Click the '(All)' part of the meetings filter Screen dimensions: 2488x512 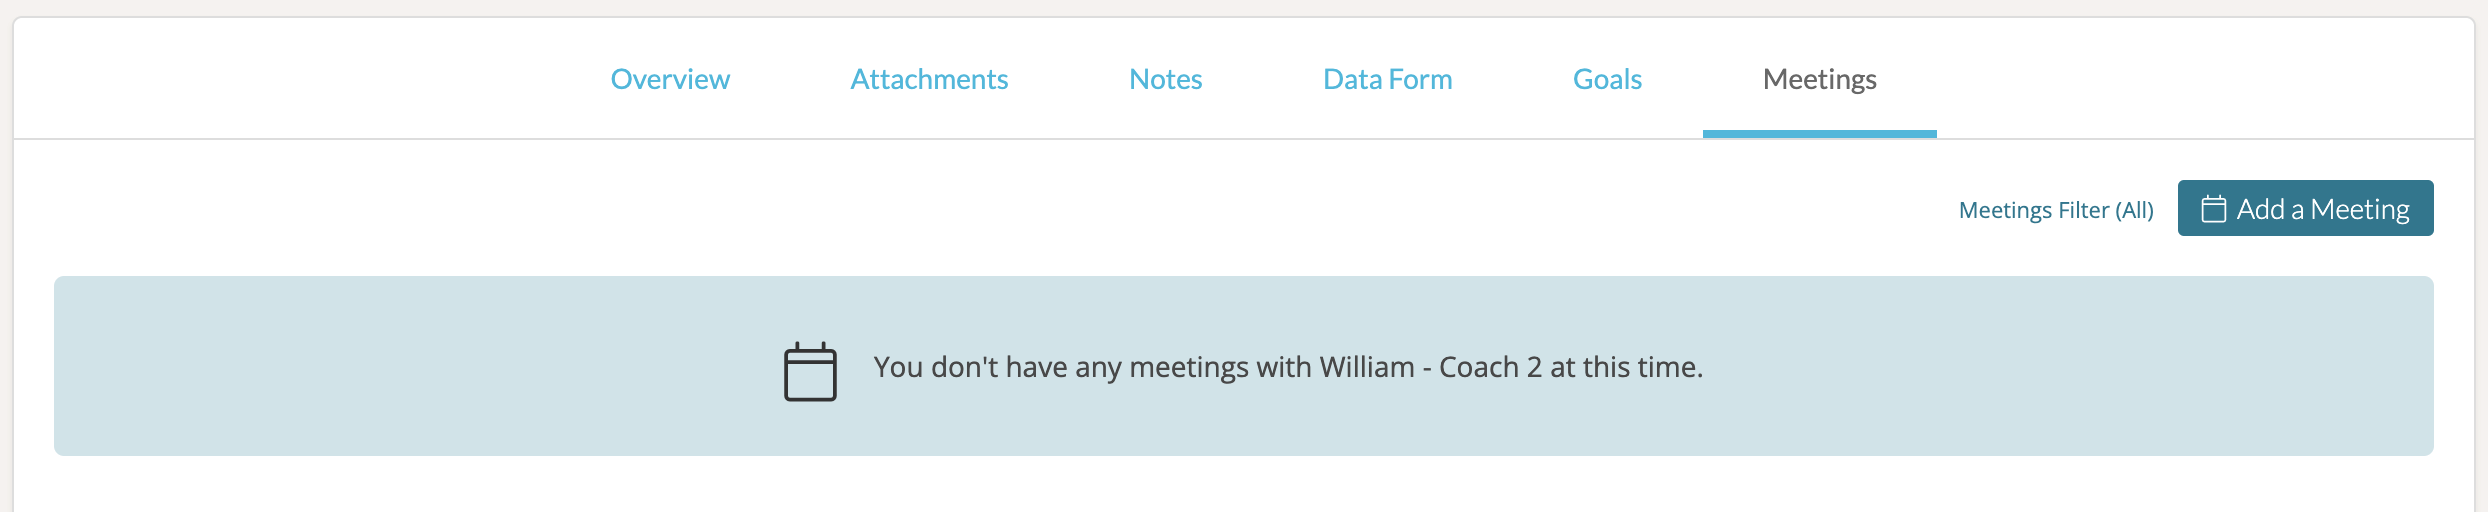coord(2134,210)
